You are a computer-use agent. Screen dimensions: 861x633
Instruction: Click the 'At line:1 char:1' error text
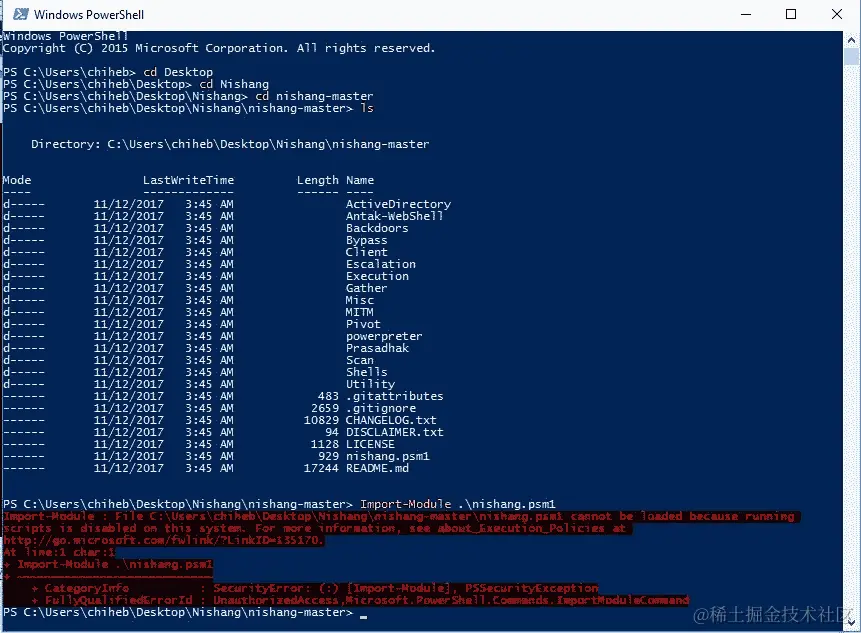coord(59,552)
